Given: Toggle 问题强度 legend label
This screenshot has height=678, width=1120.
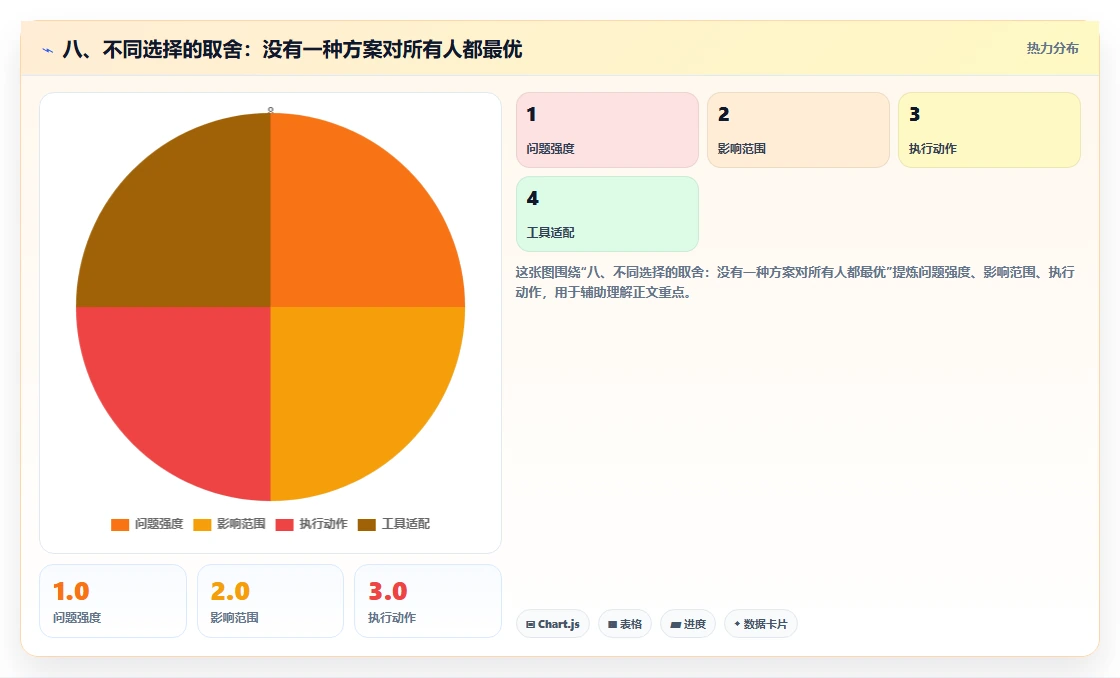Looking at the screenshot, I should (159, 524).
